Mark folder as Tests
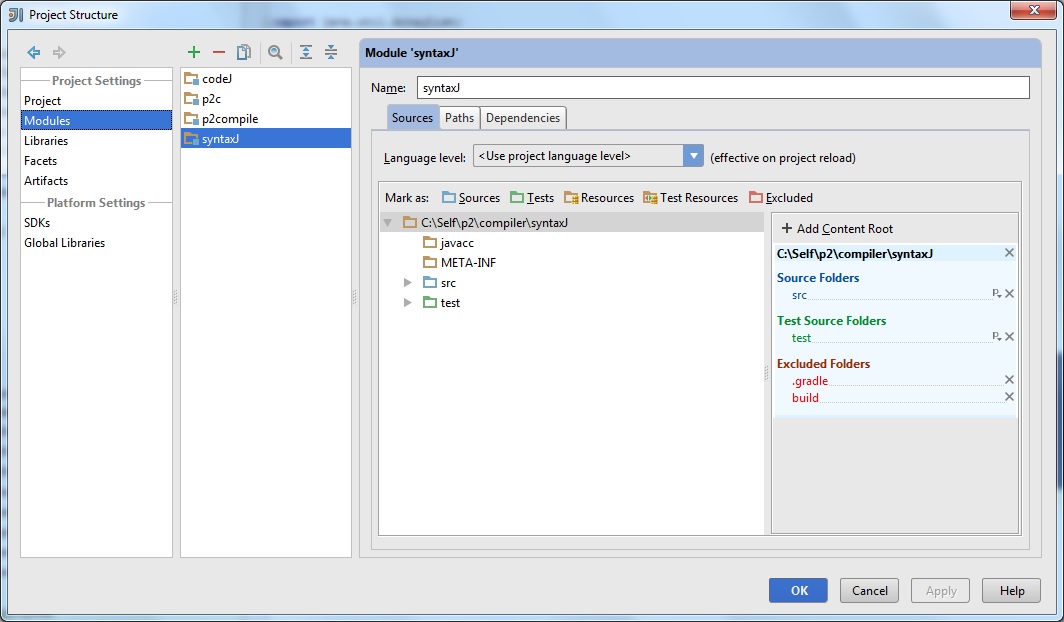Viewport: 1064px width, 622px height. [x=531, y=198]
